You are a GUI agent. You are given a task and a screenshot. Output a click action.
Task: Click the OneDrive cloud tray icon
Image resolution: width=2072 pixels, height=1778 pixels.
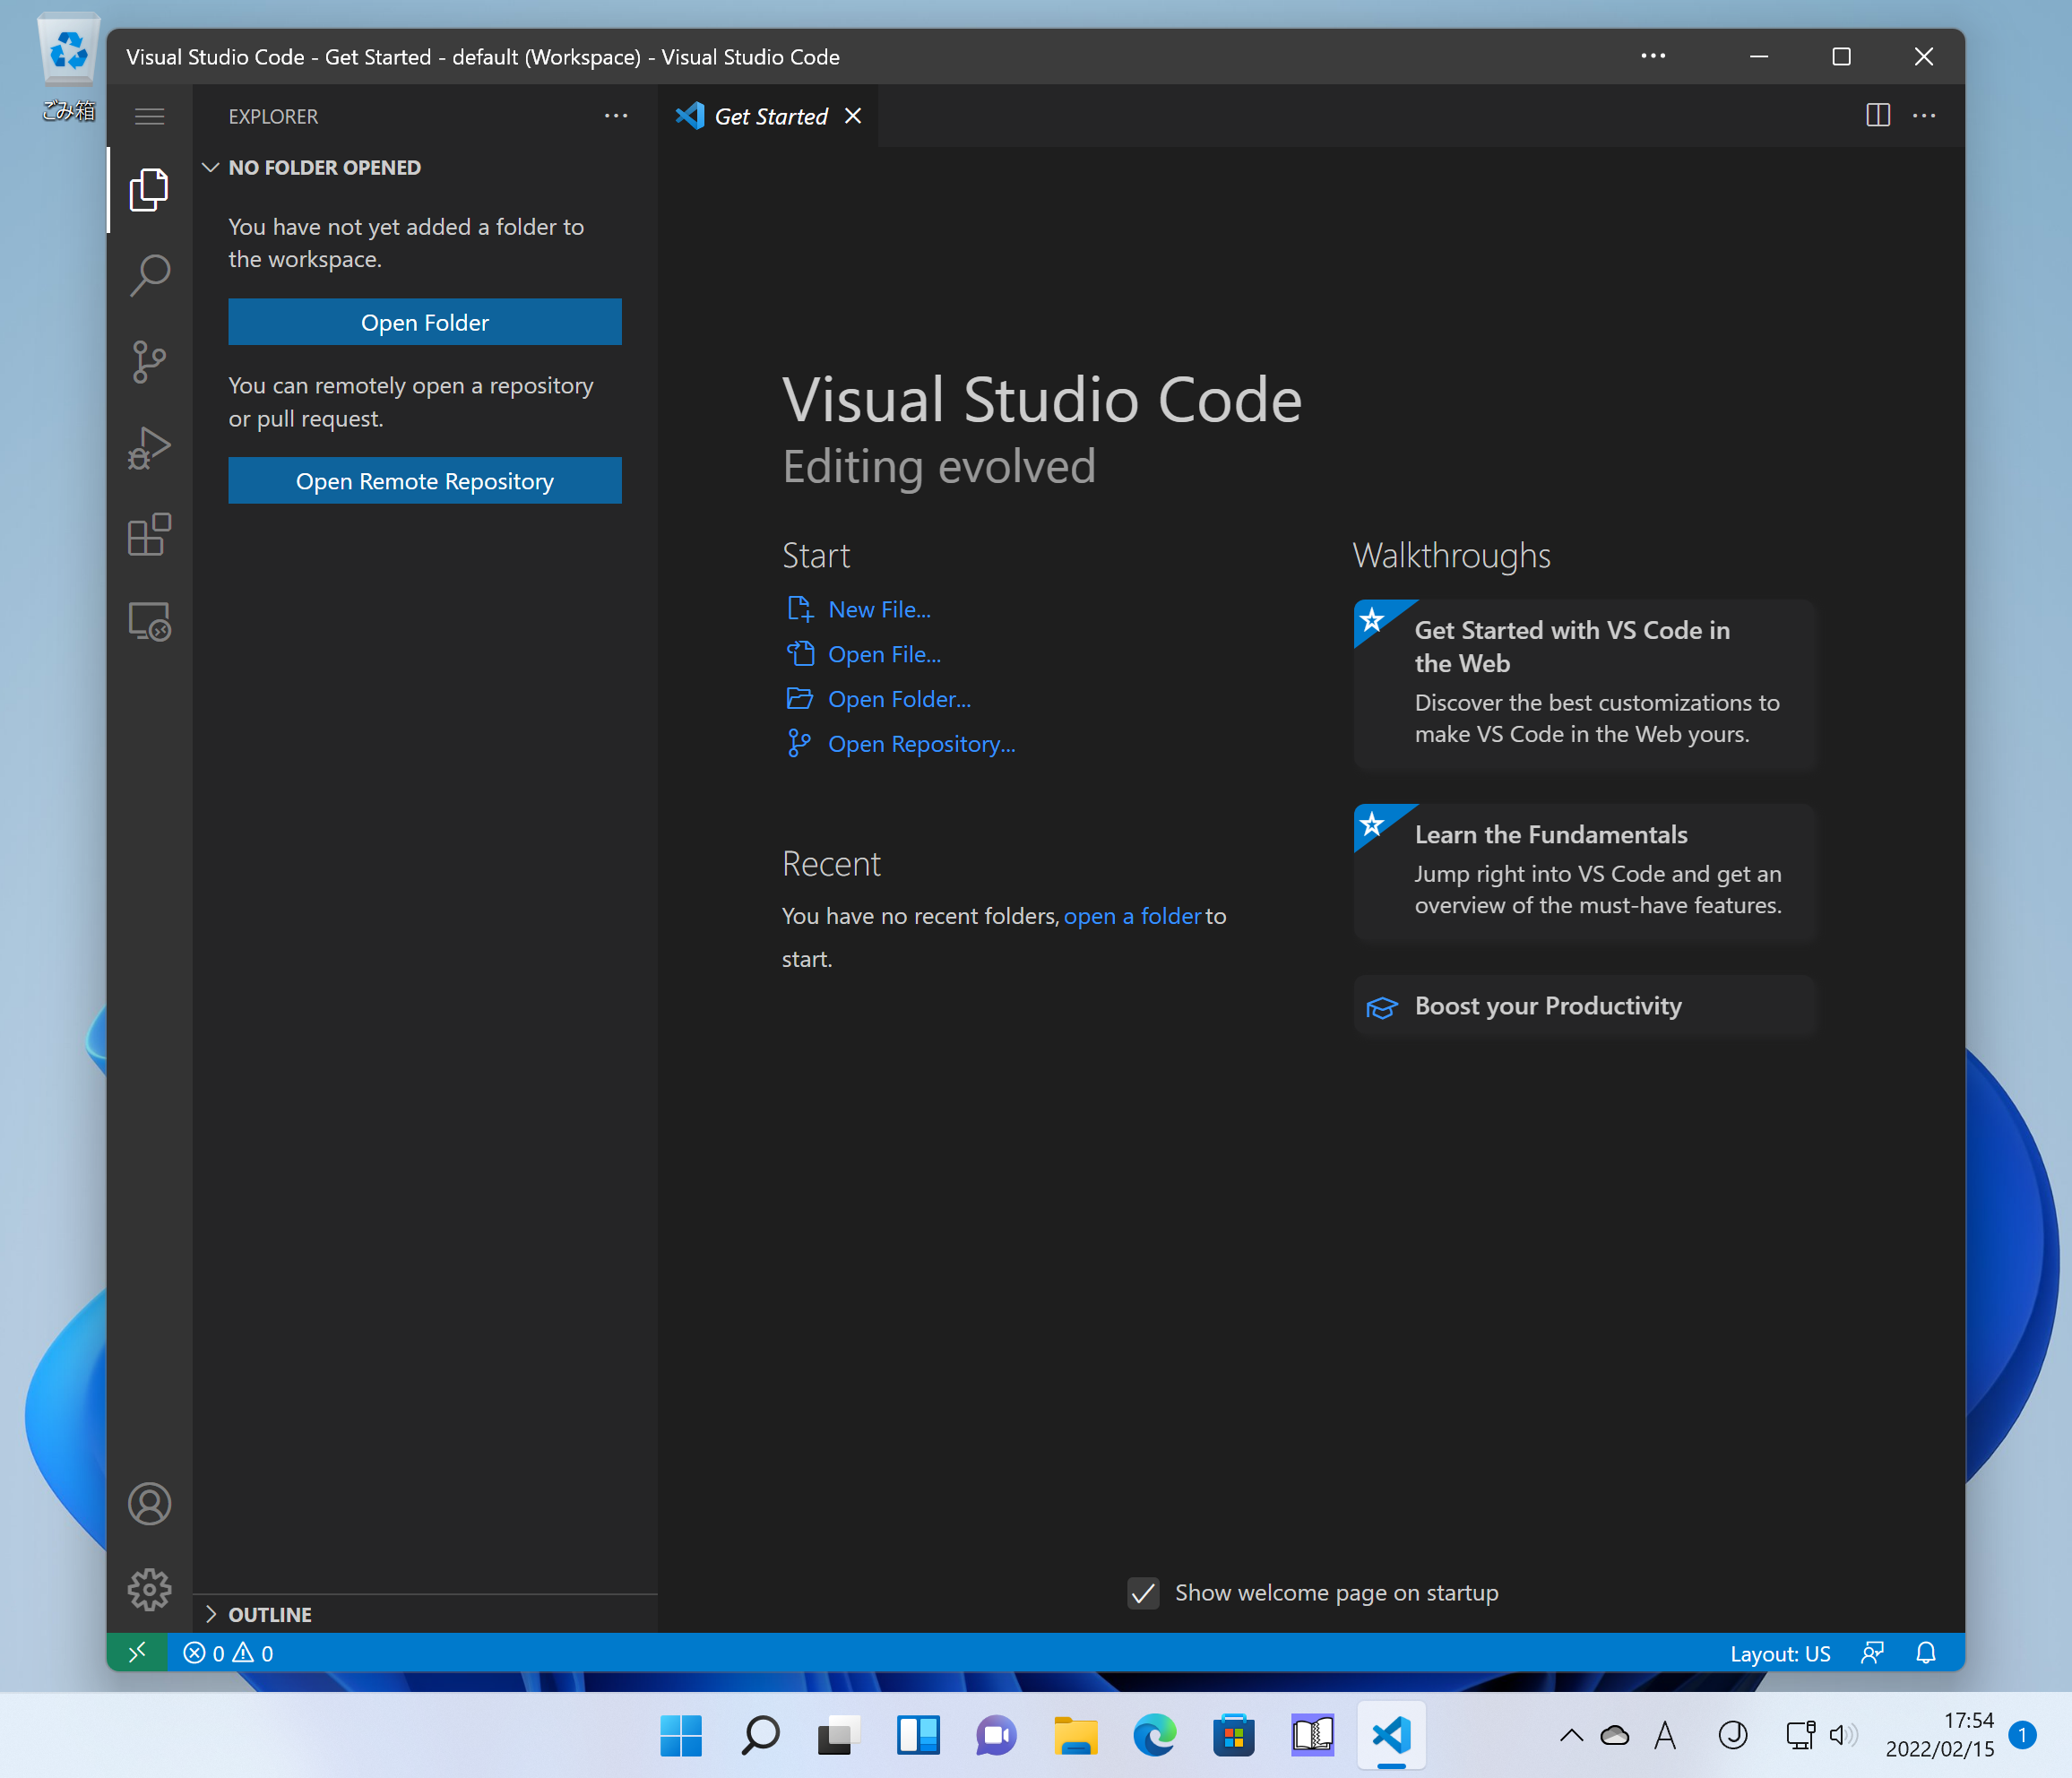pyautogui.click(x=1614, y=1735)
